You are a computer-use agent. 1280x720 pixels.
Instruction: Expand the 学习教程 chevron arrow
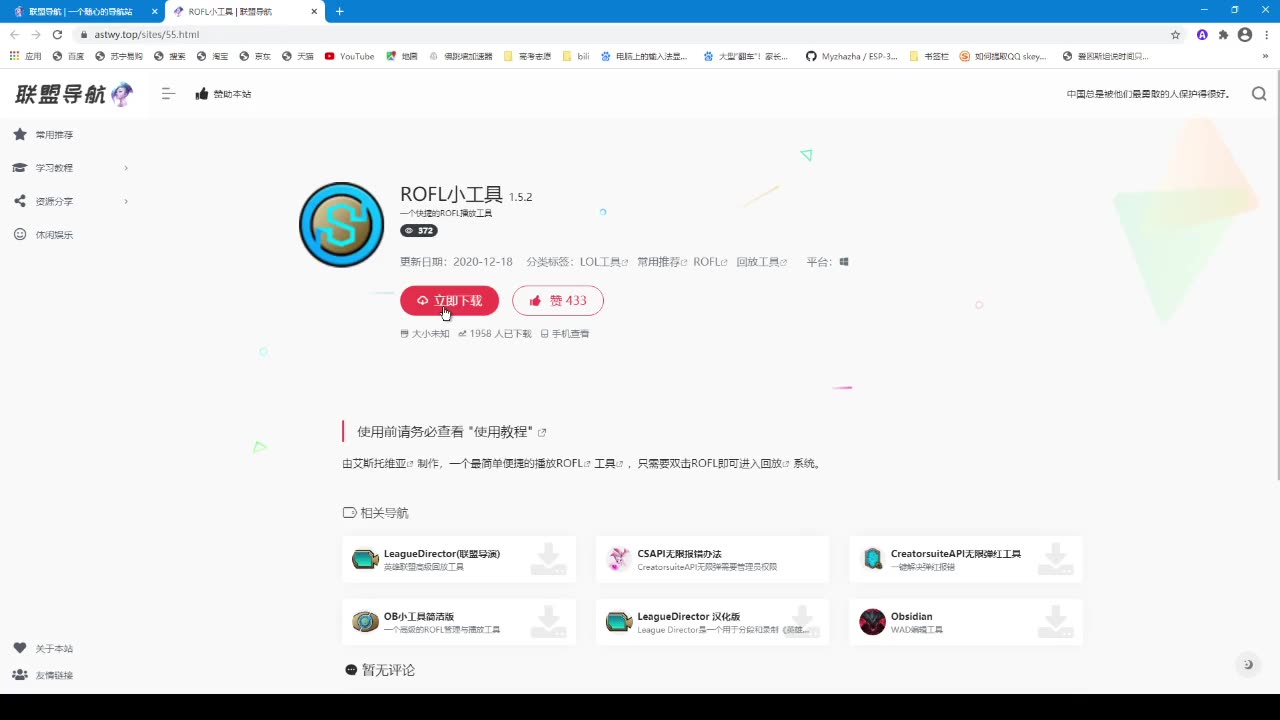pos(126,168)
